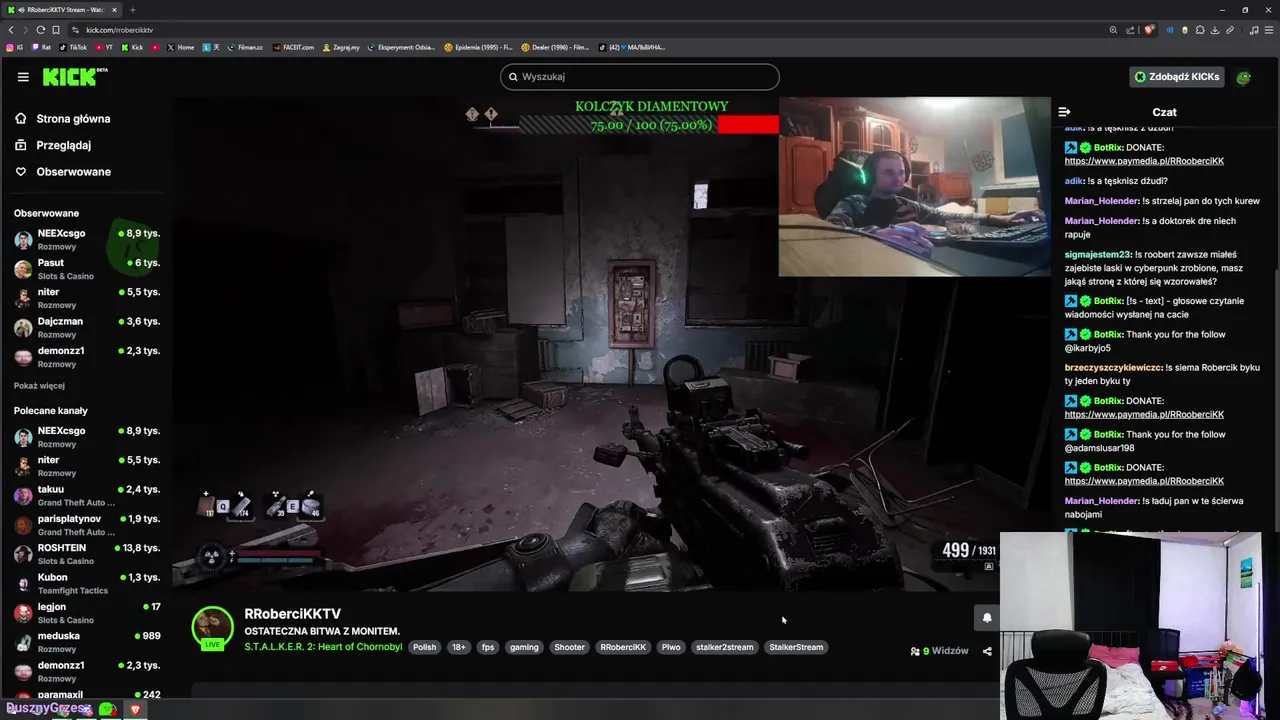Image resolution: width=1280 pixels, height=720 pixels.
Task: Open takuu in Polecane kanały
Action: 86,496
